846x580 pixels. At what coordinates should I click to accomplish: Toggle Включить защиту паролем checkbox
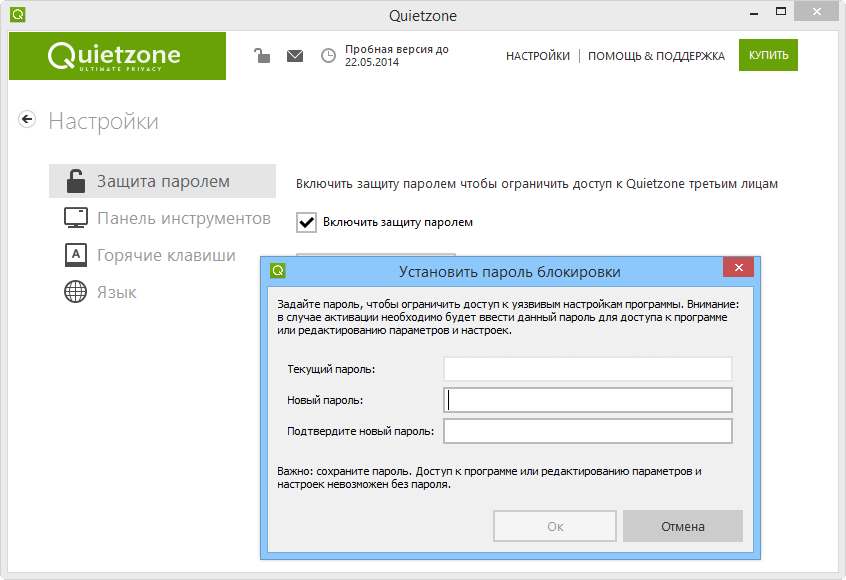coord(306,222)
